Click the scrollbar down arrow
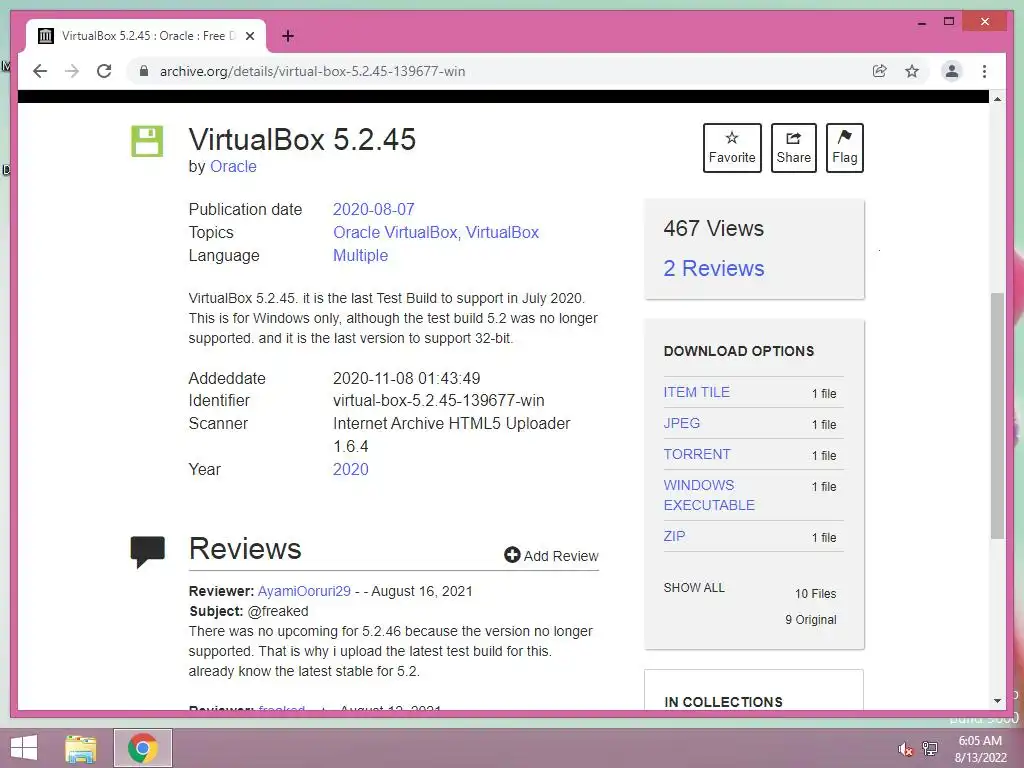Screen dimensions: 1024x768 997,701
